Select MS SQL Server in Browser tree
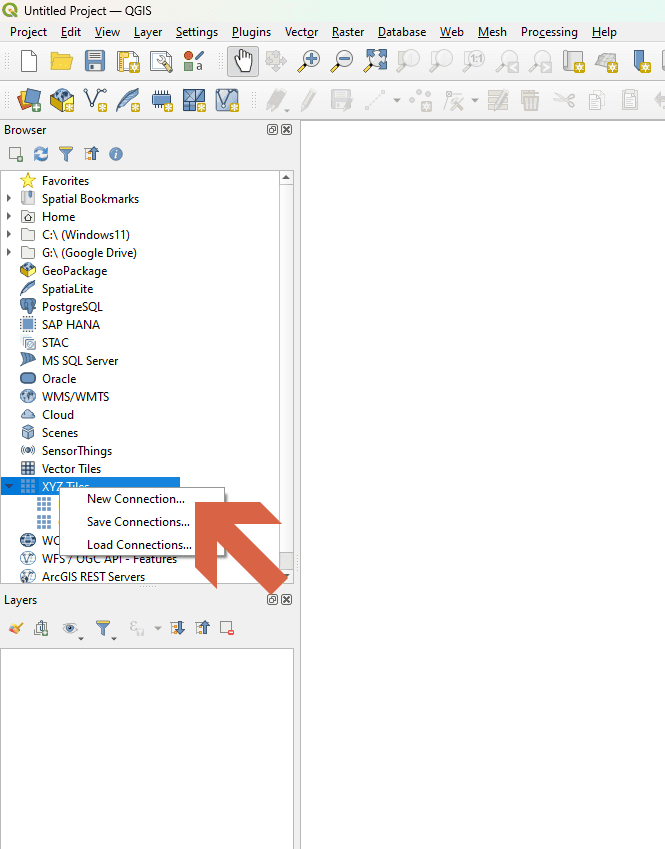The height and width of the screenshot is (849, 665). click(80, 361)
